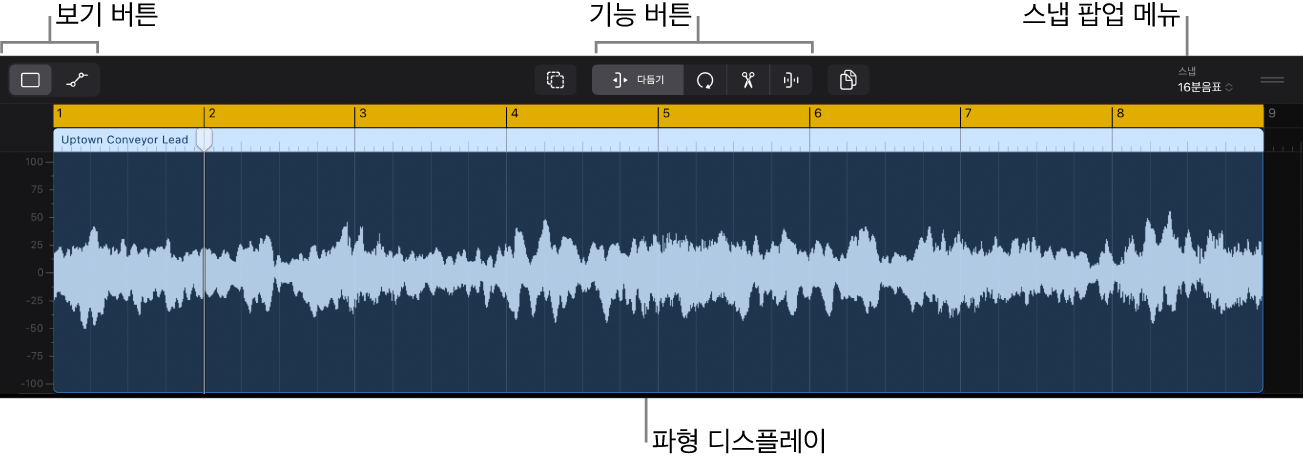Click the editor resize handle lines icon
The height and width of the screenshot is (460, 1303).
point(1272,80)
